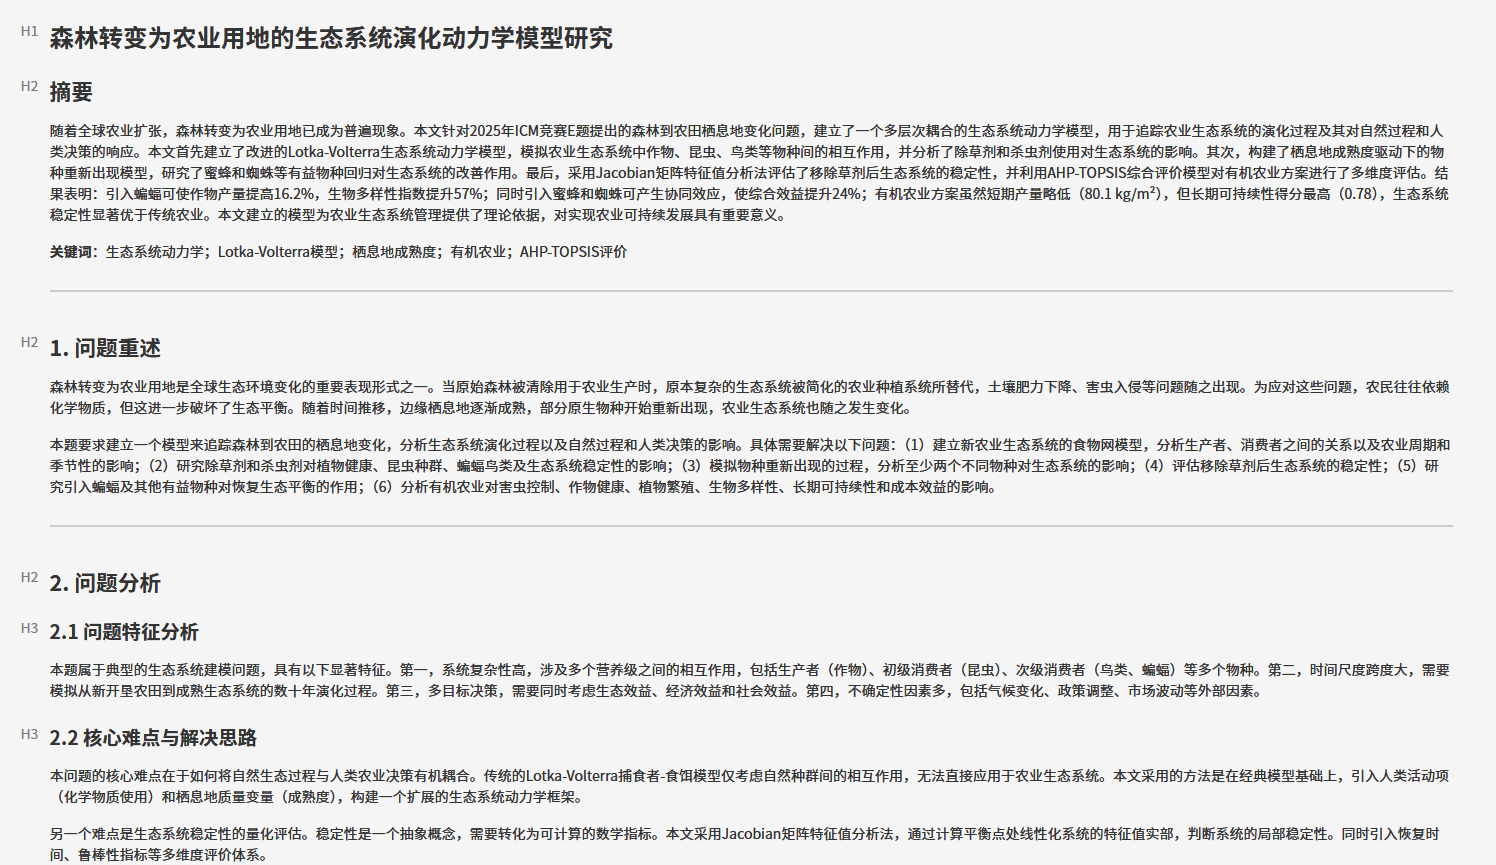This screenshot has height=865, width=1496.
Task: Click the H2 marker beside 2. 问题分析
Action: click(x=29, y=577)
